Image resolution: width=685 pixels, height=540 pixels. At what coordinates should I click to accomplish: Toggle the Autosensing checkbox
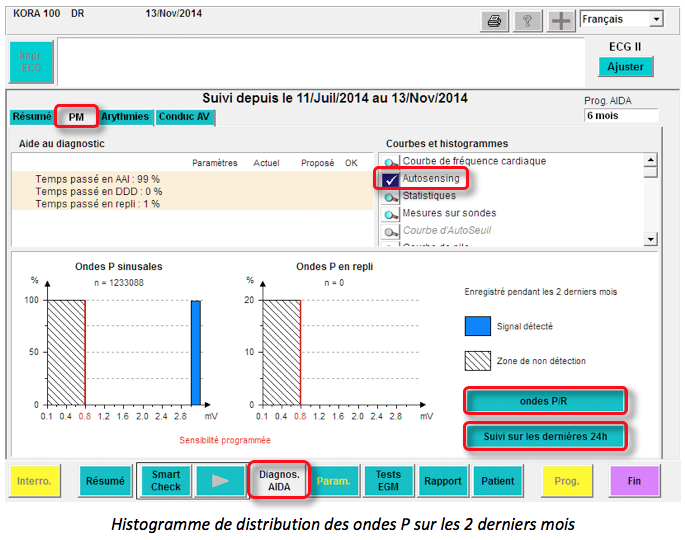pos(390,179)
